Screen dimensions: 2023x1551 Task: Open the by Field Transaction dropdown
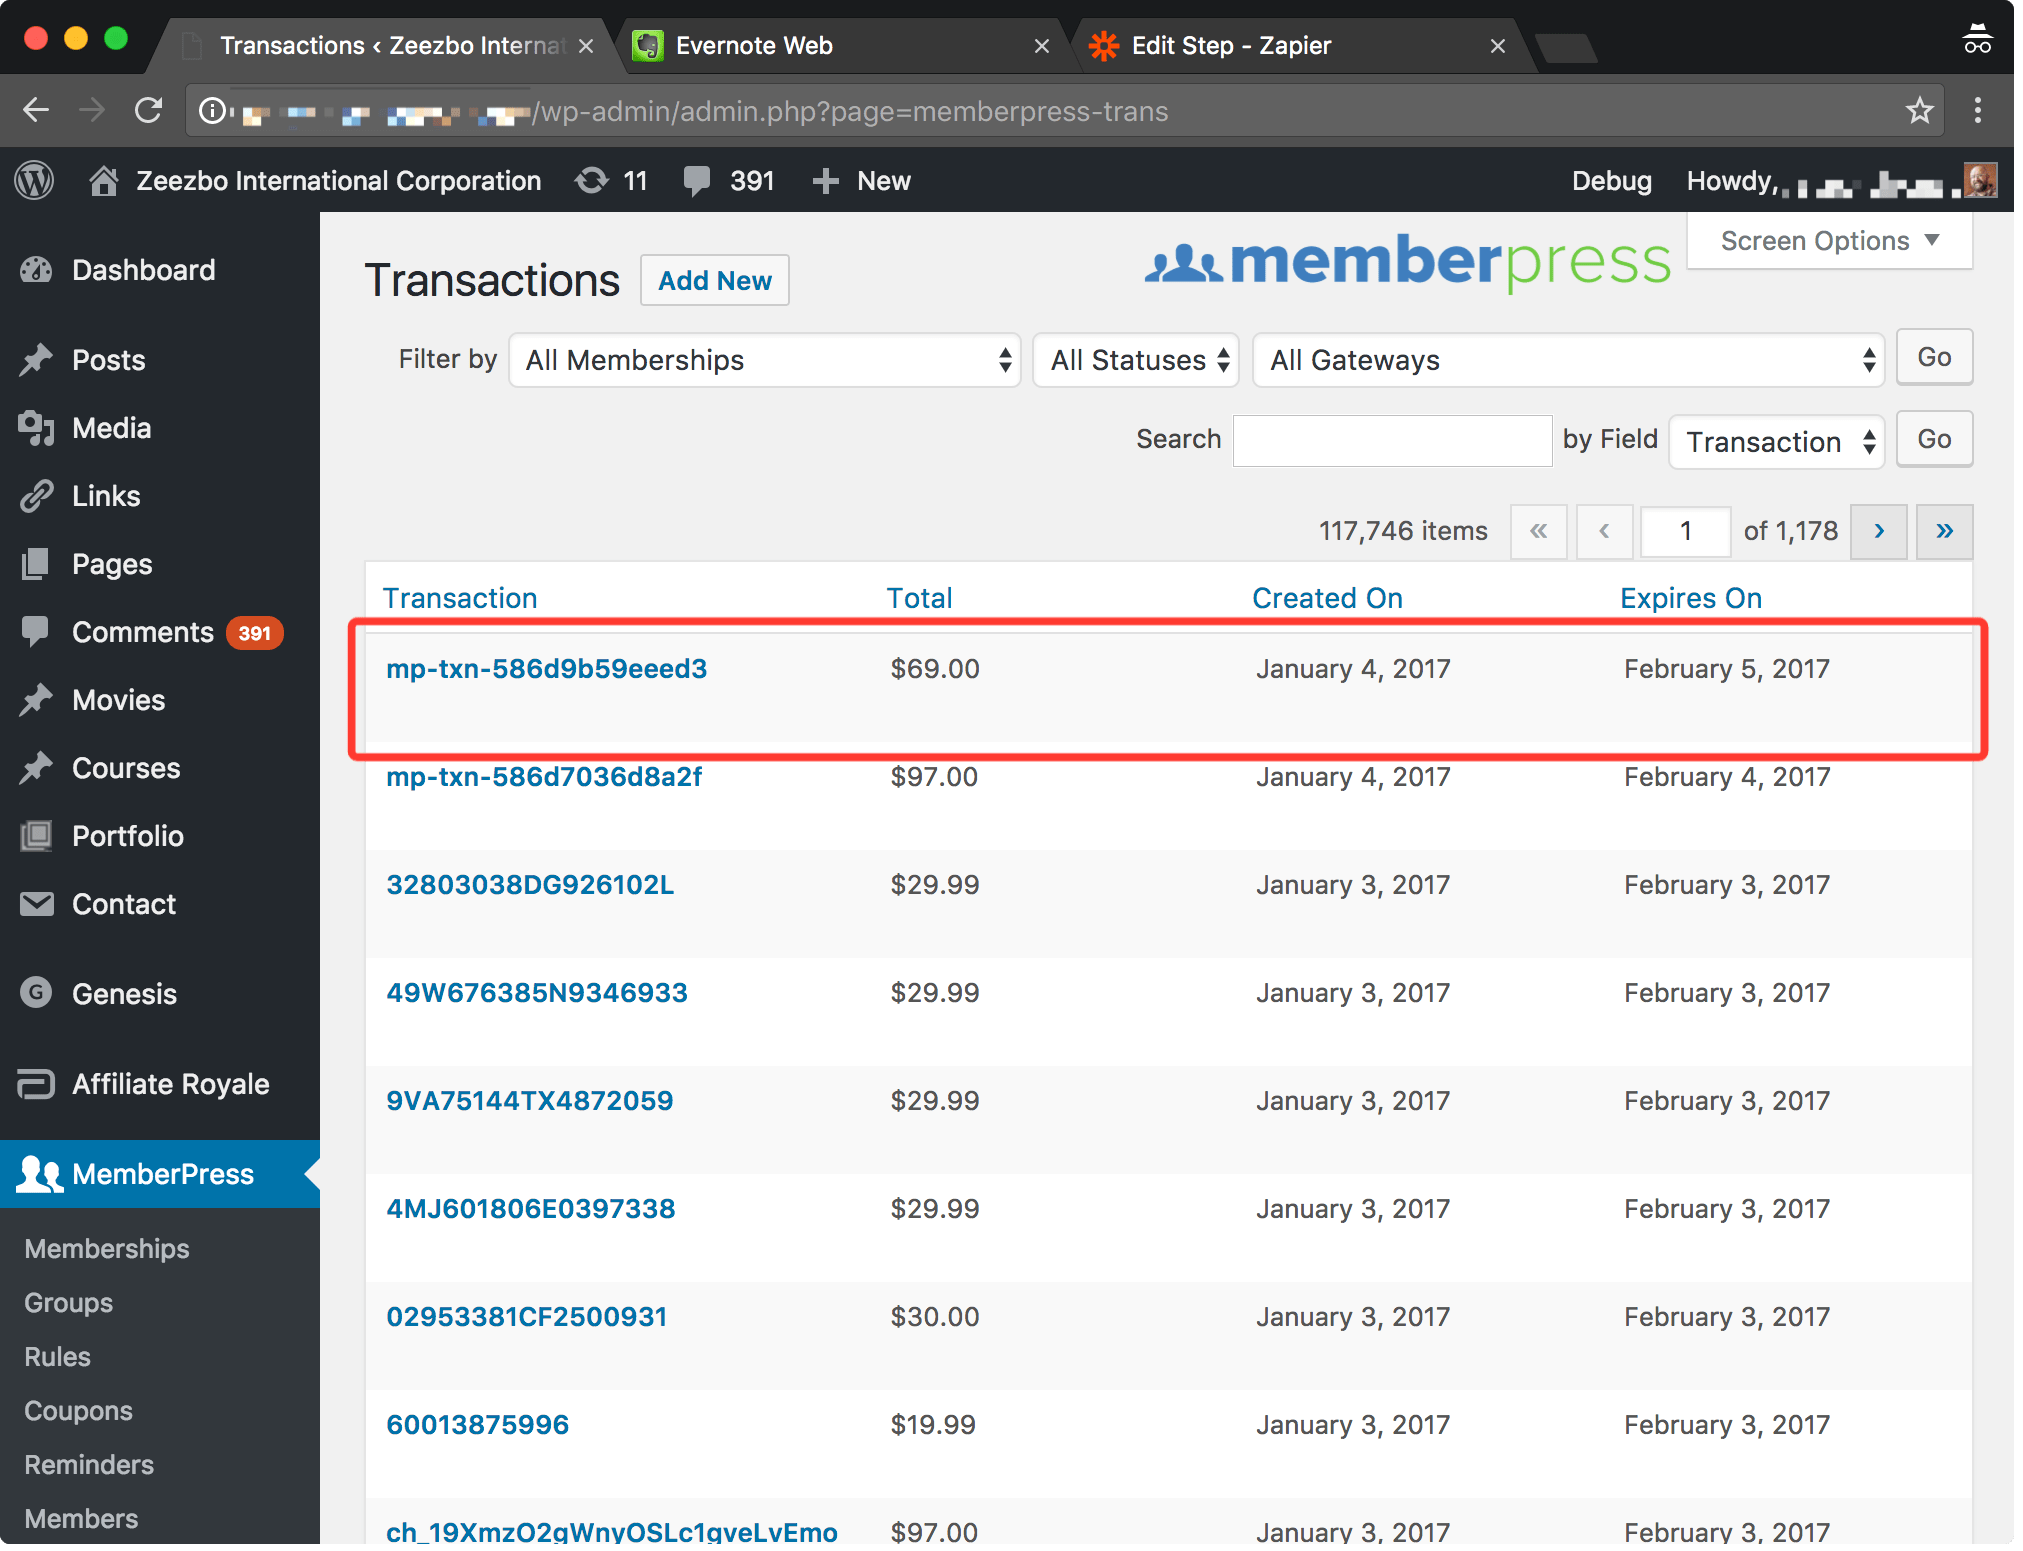click(x=1776, y=441)
